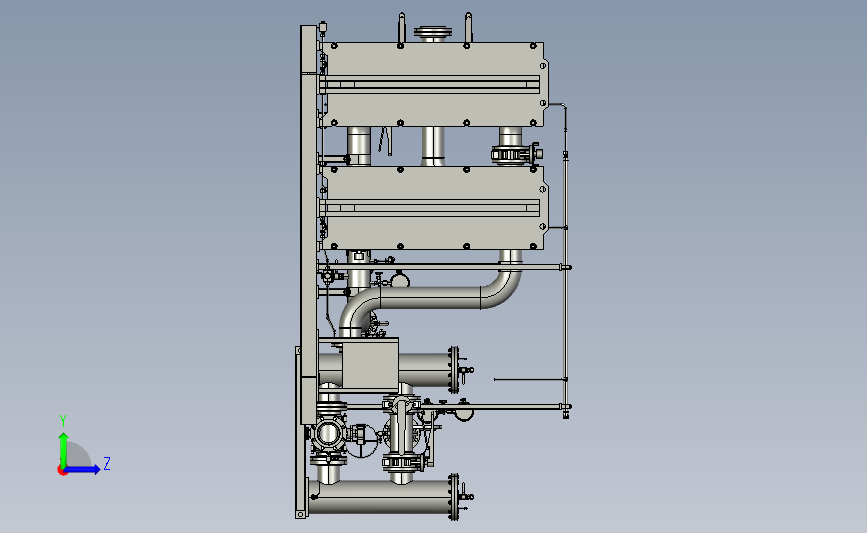Click the 'Y' axis label
Screen dimensions: 867x533
click(x=63, y=421)
